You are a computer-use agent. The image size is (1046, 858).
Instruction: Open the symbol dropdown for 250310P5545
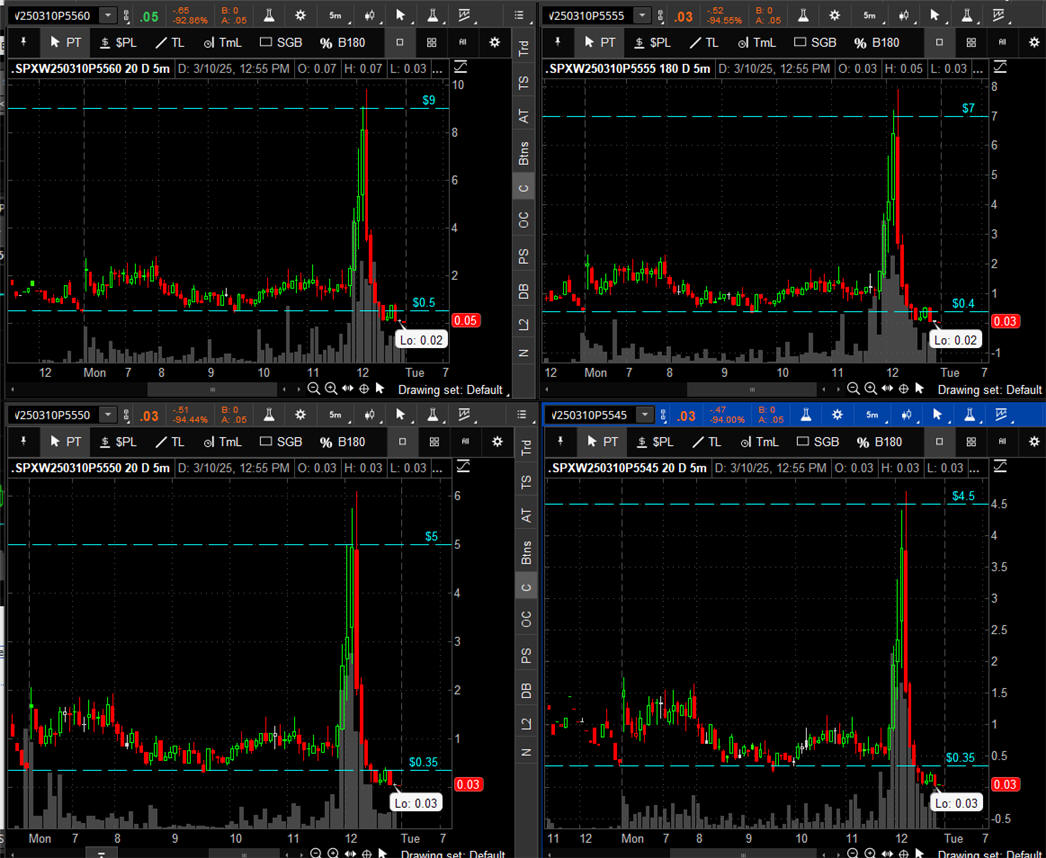click(x=644, y=415)
